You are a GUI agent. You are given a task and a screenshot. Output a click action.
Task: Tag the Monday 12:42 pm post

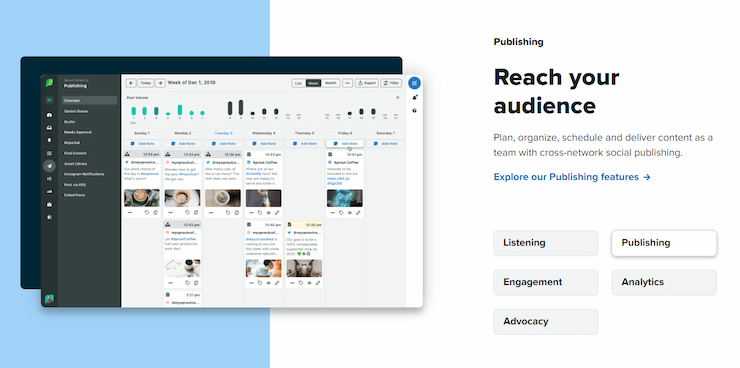187,213
